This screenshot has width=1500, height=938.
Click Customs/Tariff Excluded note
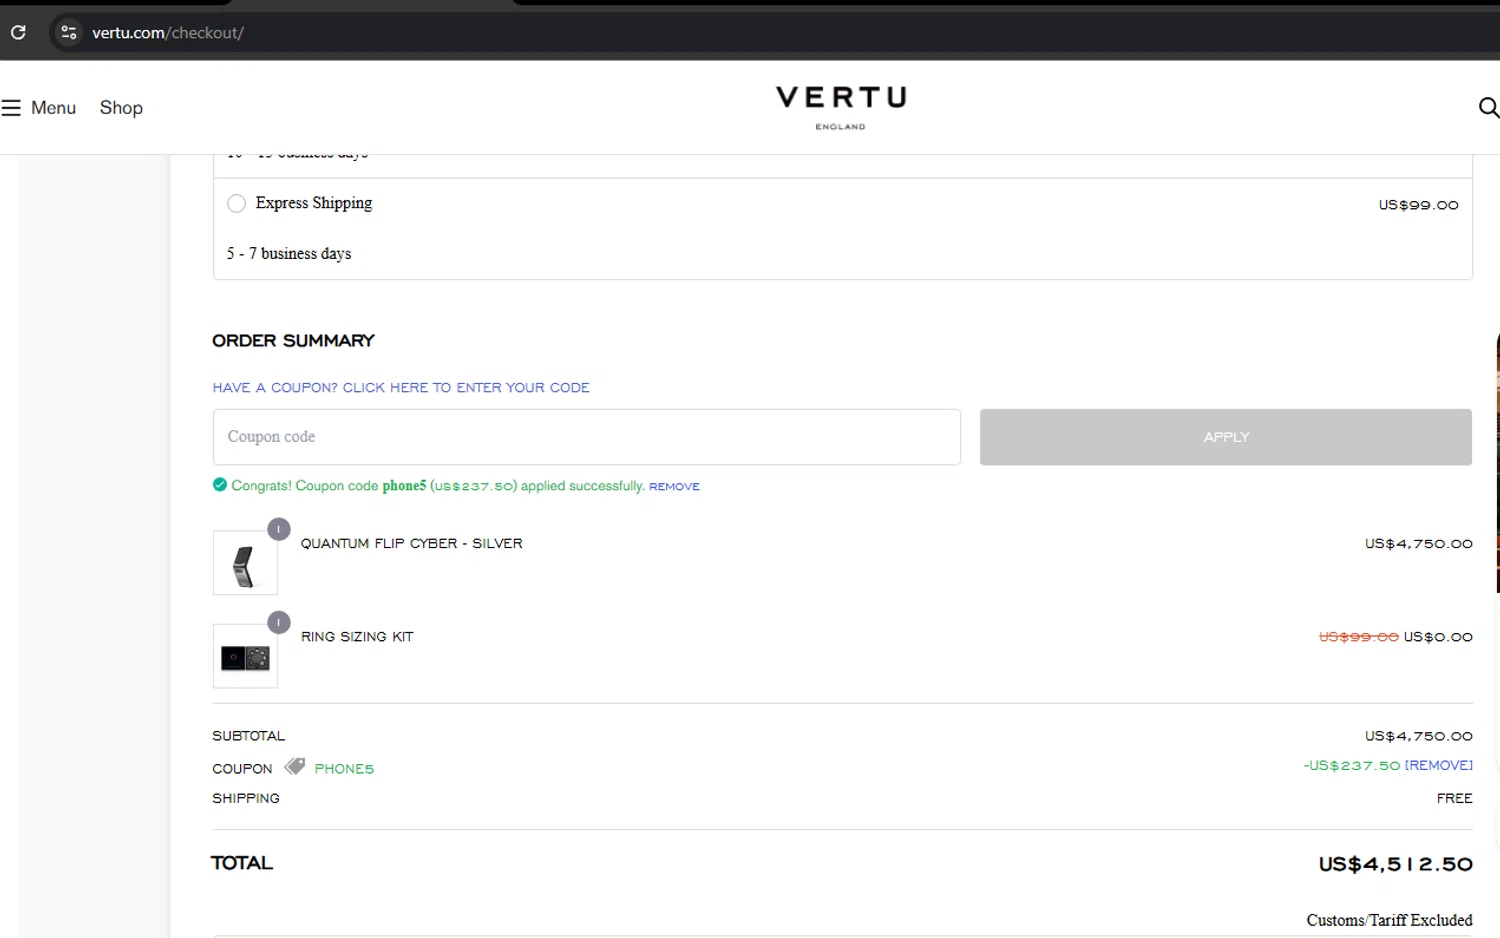(x=1389, y=920)
